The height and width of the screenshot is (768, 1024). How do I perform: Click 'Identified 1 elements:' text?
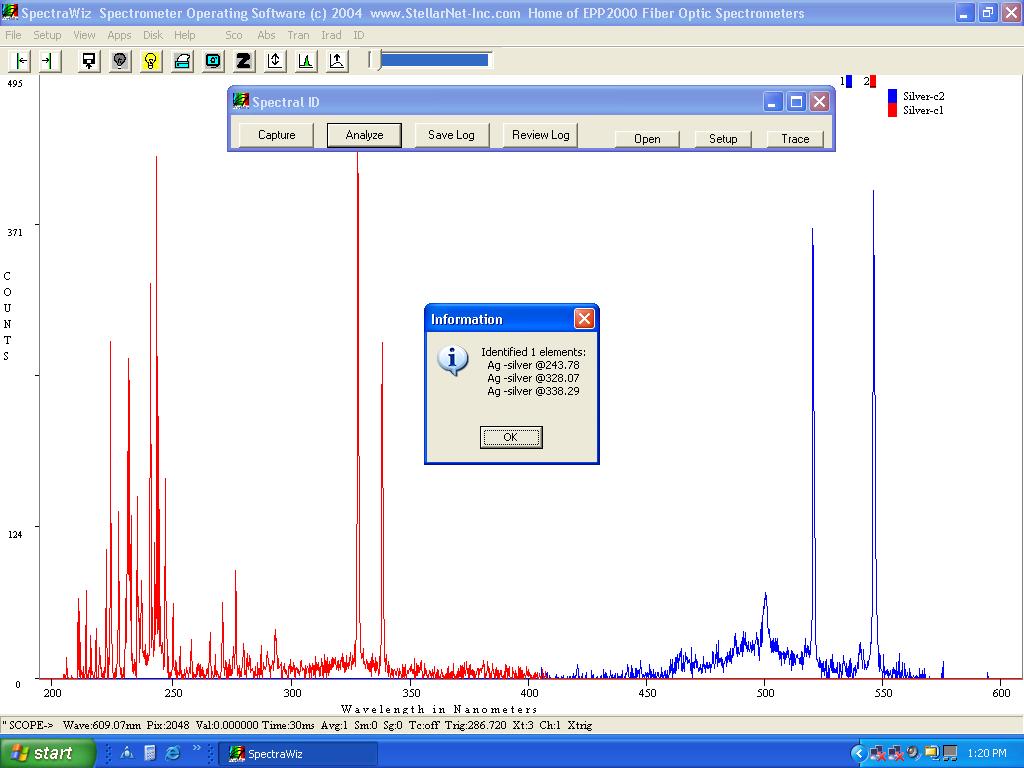pyautogui.click(x=534, y=352)
